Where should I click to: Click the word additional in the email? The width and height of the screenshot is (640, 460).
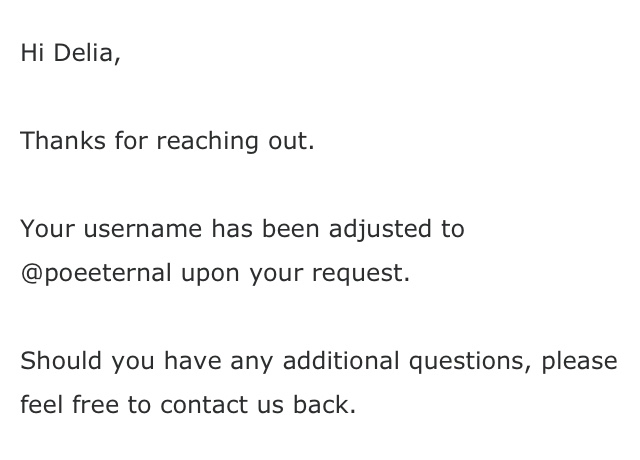tap(342, 361)
